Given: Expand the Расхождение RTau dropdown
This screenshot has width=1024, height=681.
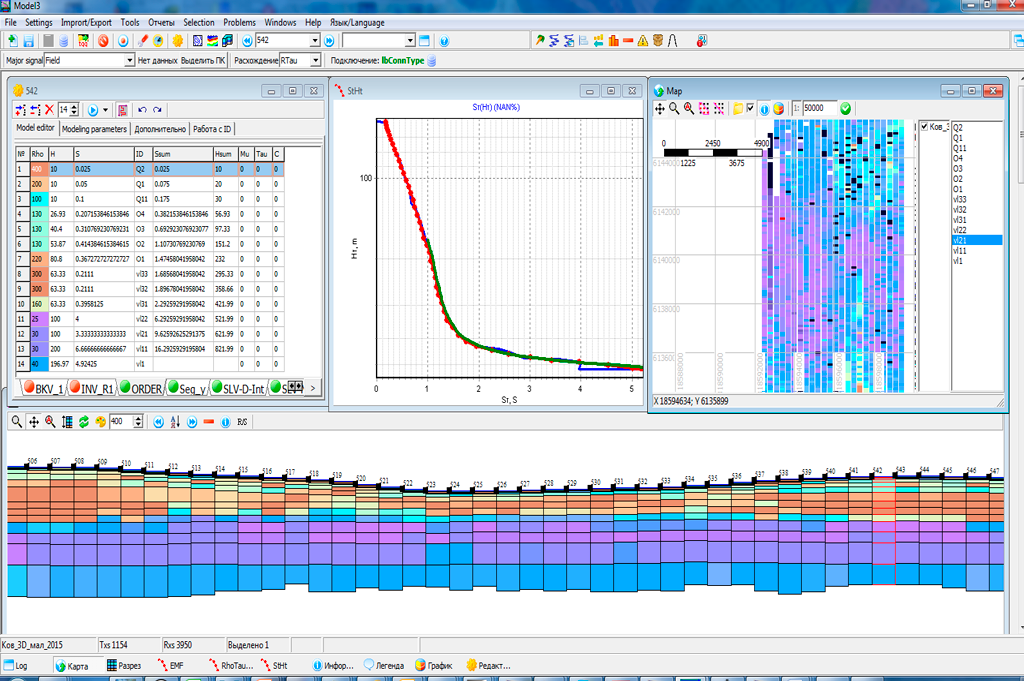Looking at the screenshot, I should [317, 61].
